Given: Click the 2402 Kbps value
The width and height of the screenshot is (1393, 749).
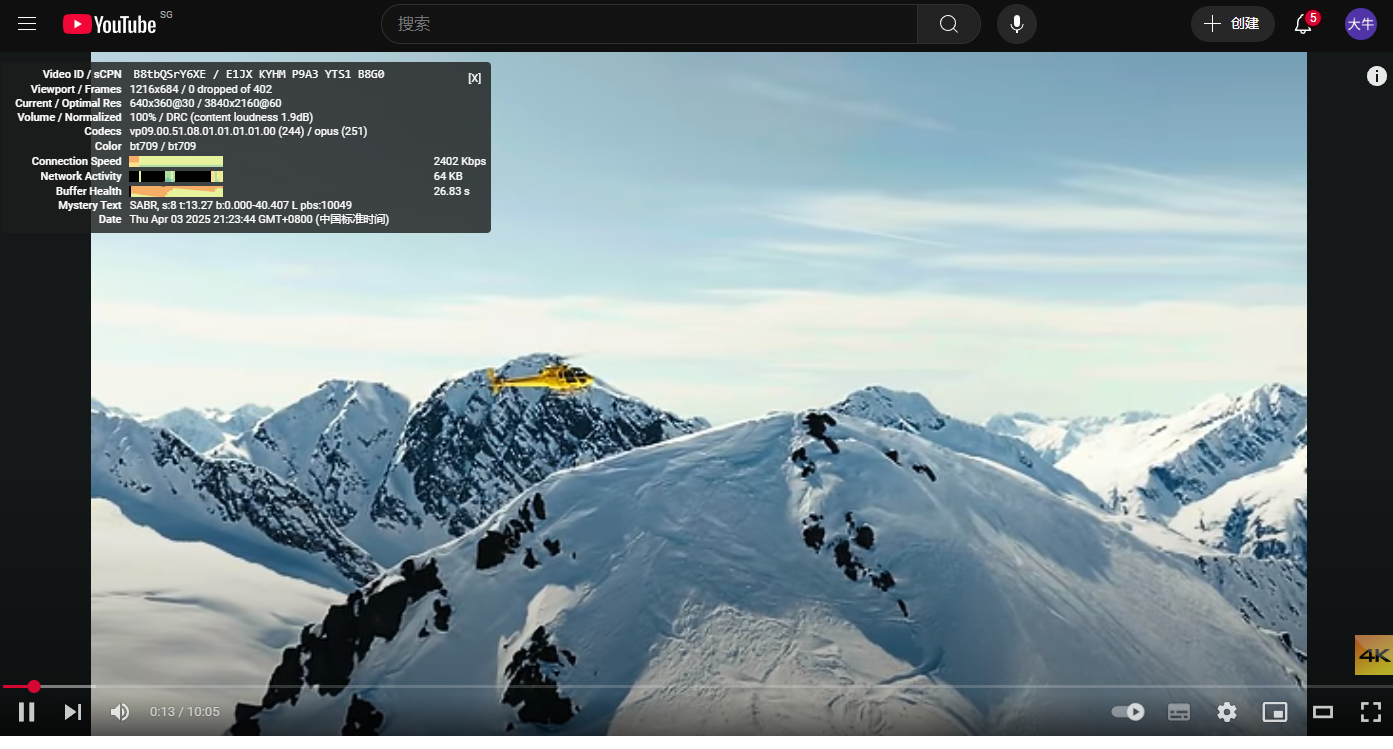Looking at the screenshot, I should 460,161.
